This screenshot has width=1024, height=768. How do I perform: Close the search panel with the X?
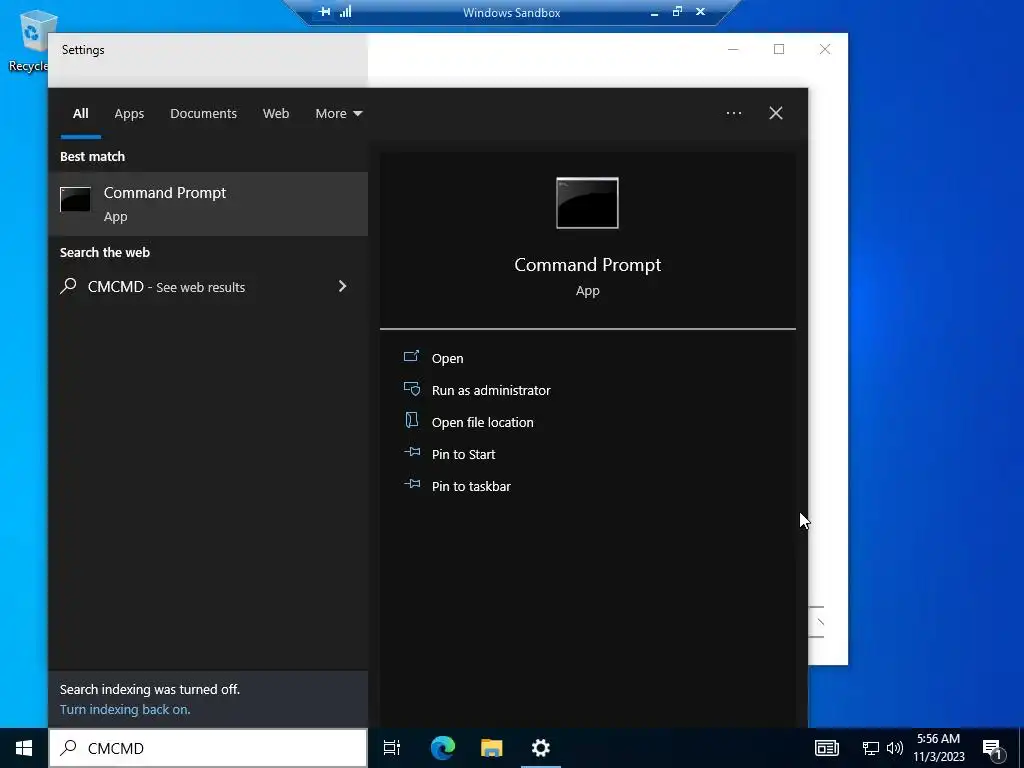coord(776,113)
